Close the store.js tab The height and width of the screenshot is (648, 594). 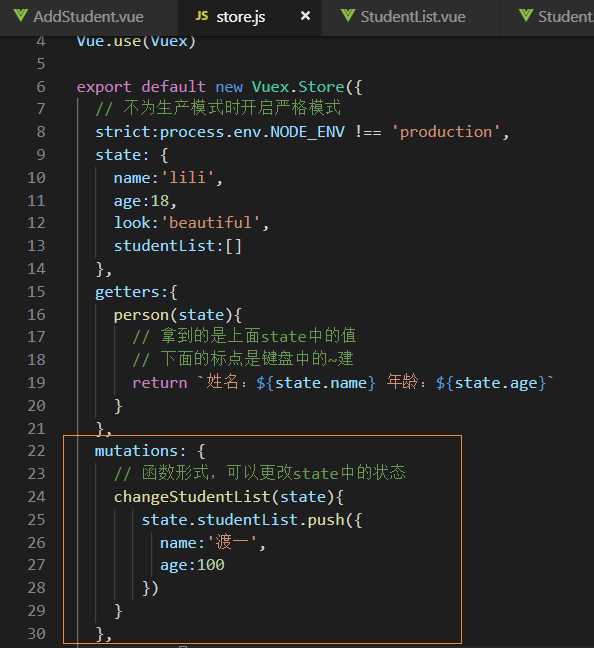(x=305, y=16)
